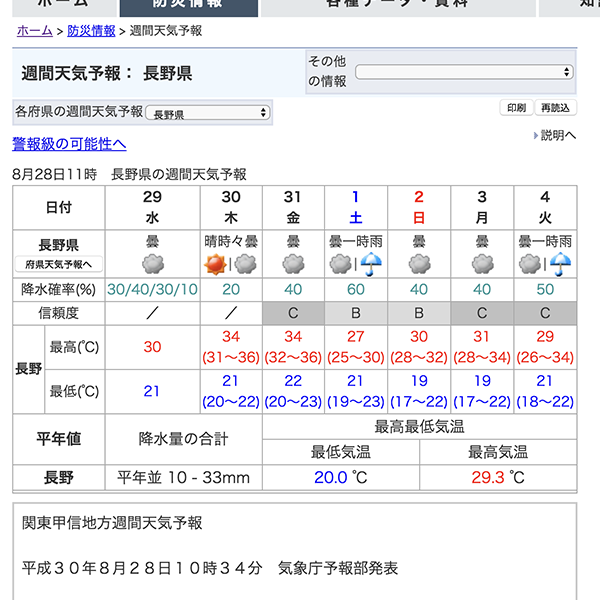This screenshot has width=600, height=600.
Task: Click the red 2 日 date header
Action: [419, 207]
